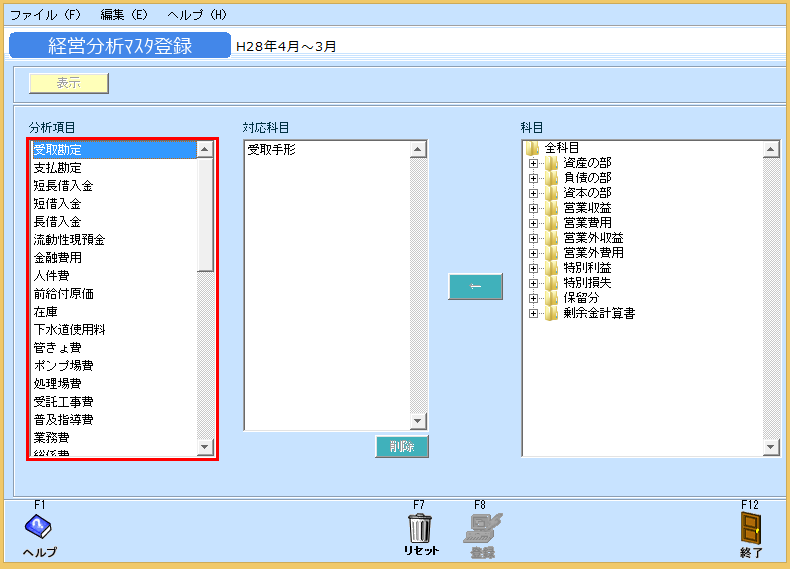
Task: Click the 特別利益 folder icon
Action: tap(551, 268)
